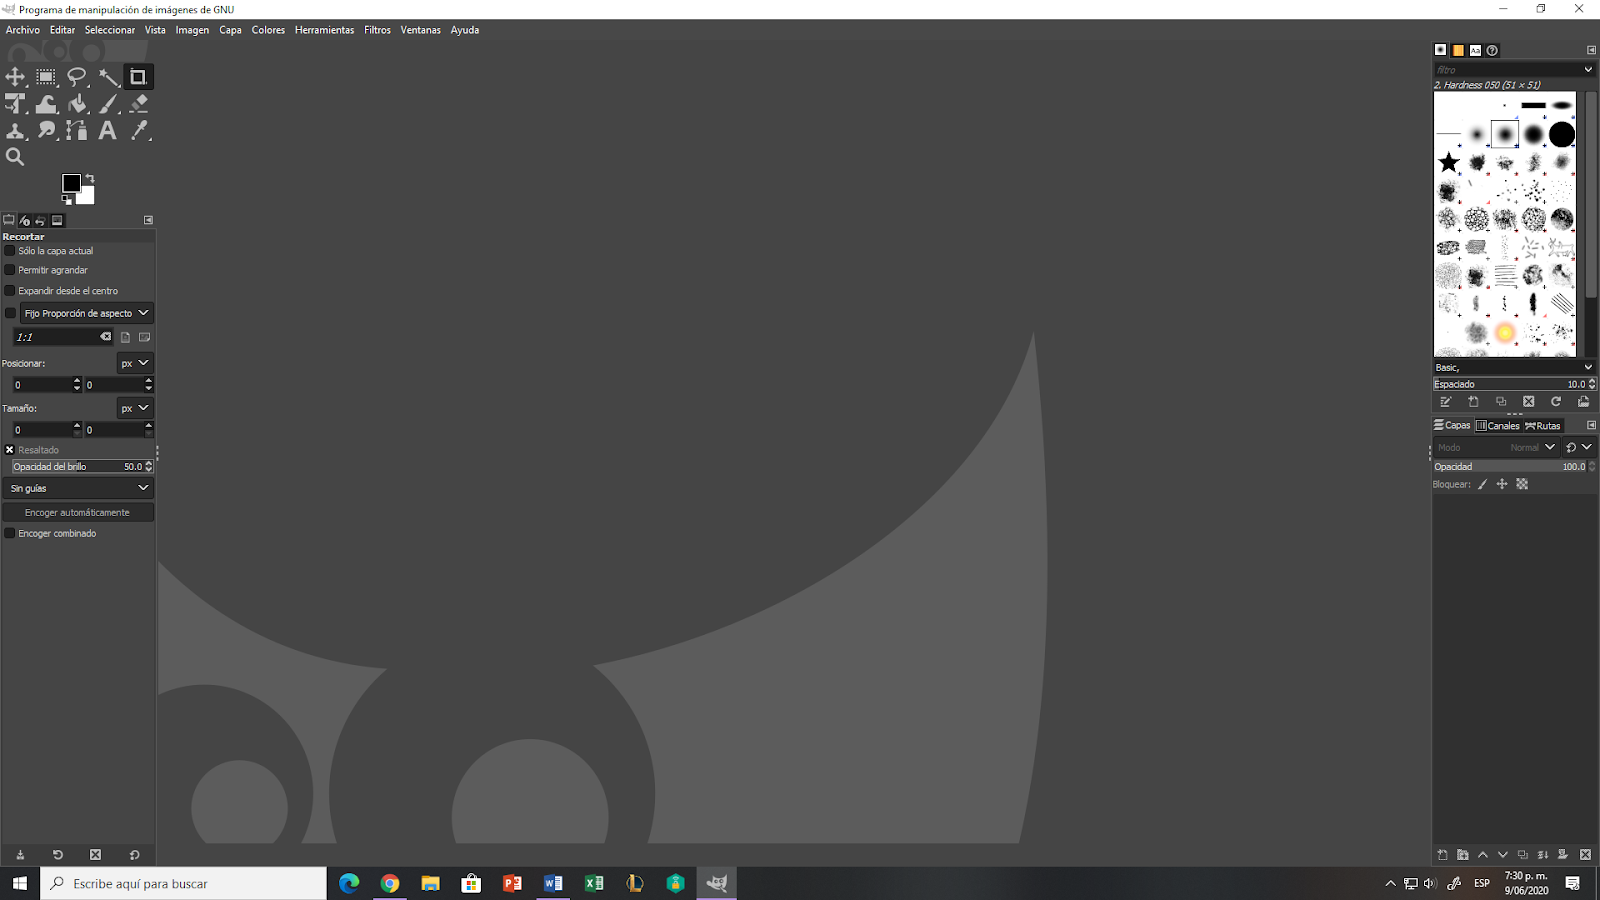
Task: Select the Bucket Fill tool
Action: [77, 103]
